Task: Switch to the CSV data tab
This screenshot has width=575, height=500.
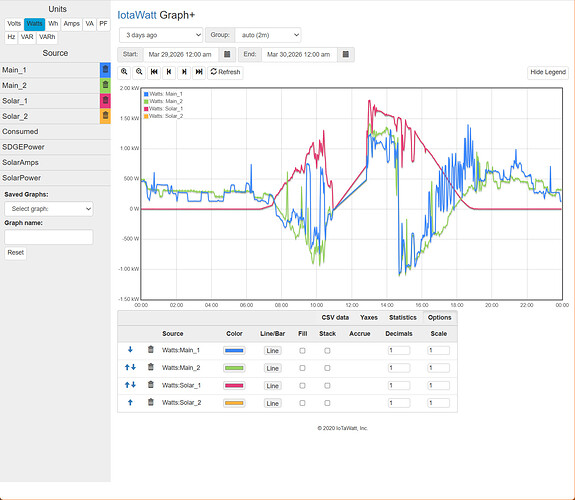Action: [335, 317]
